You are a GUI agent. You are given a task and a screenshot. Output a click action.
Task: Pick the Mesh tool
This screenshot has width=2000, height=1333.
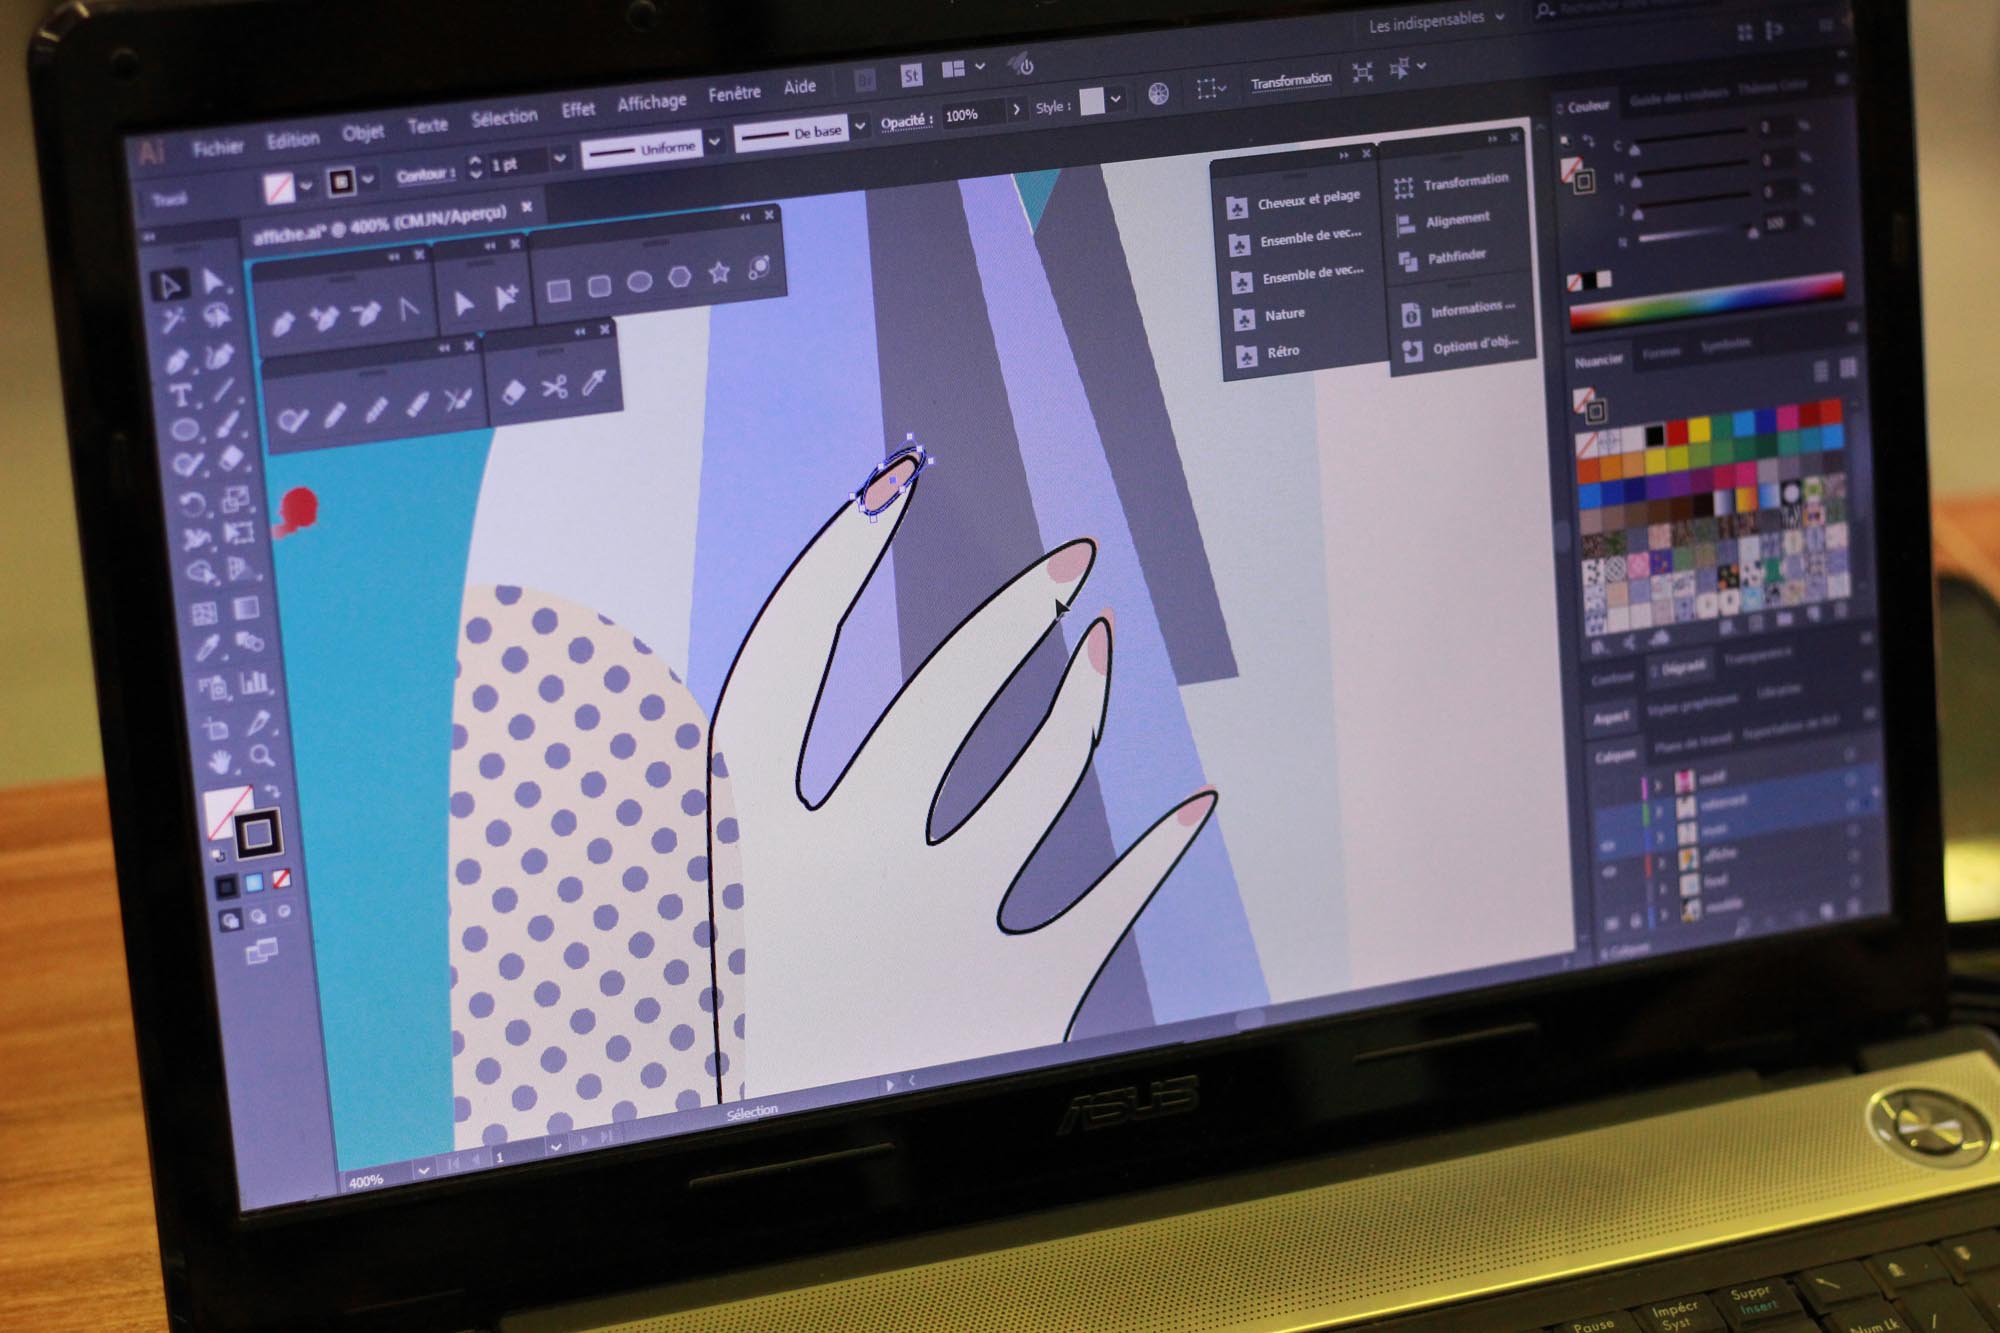coord(203,613)
